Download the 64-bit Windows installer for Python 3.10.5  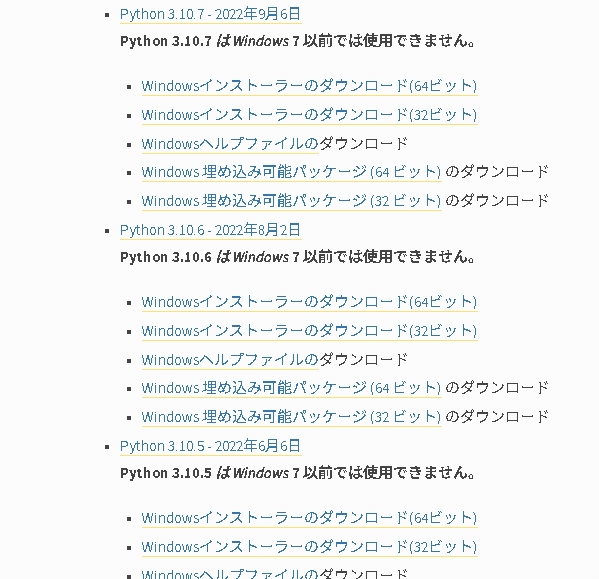tap(309, 518)
